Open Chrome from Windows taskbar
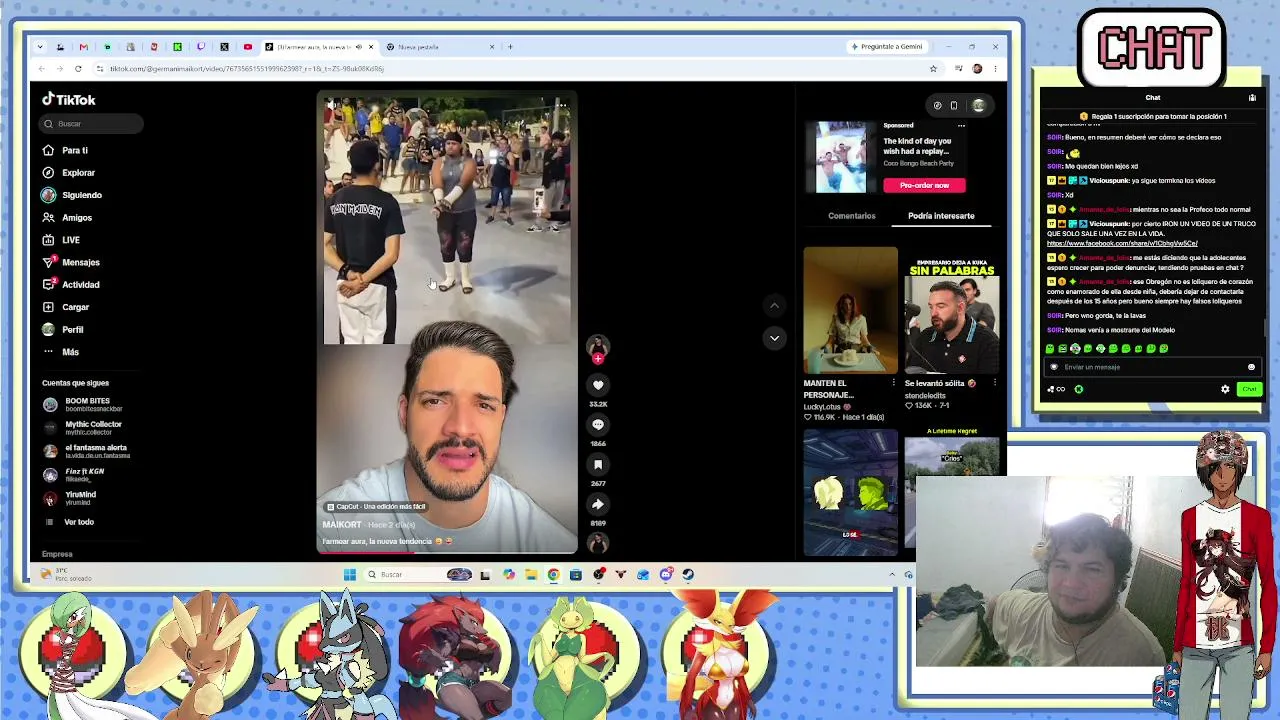The width and height of the screenshot is (1280, 720). coord(553,574)
